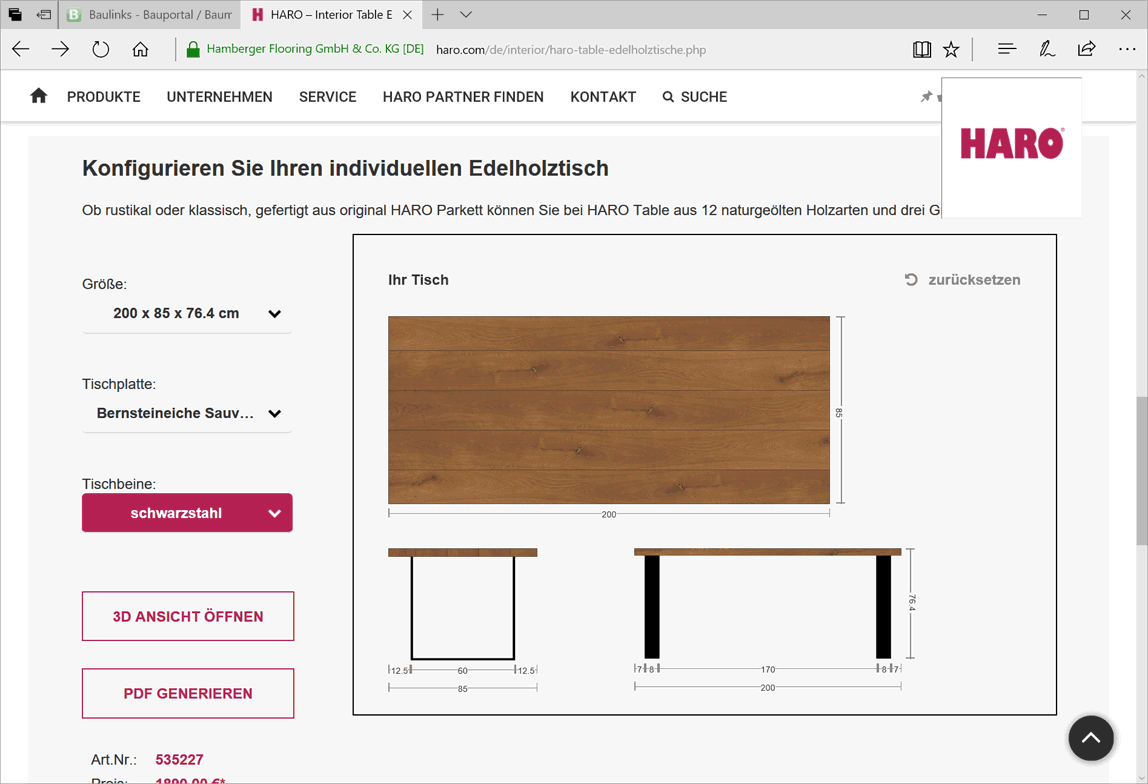
Task: Click the heading 'Konfigurieren Sie Ihren individuellen Edelholztisch'
Action: [346, 168]
